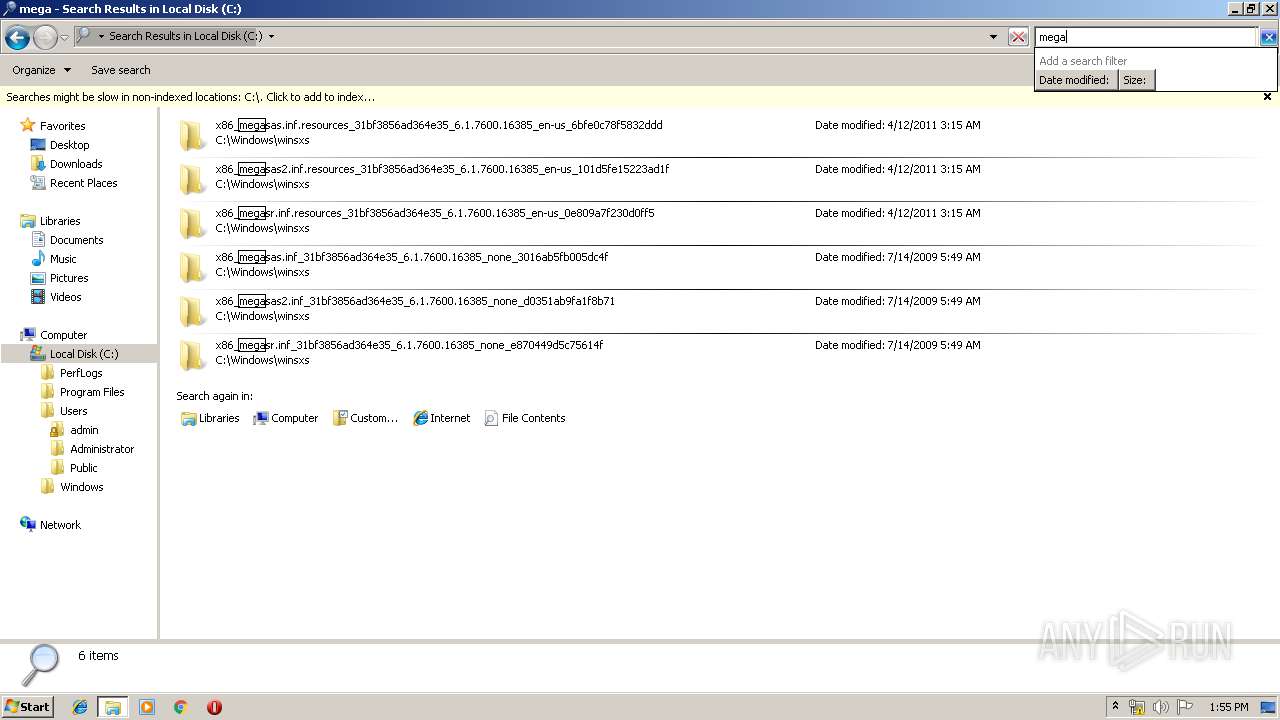
Task: Select Local Disk (C:) in tree
Action: point(84,354)
